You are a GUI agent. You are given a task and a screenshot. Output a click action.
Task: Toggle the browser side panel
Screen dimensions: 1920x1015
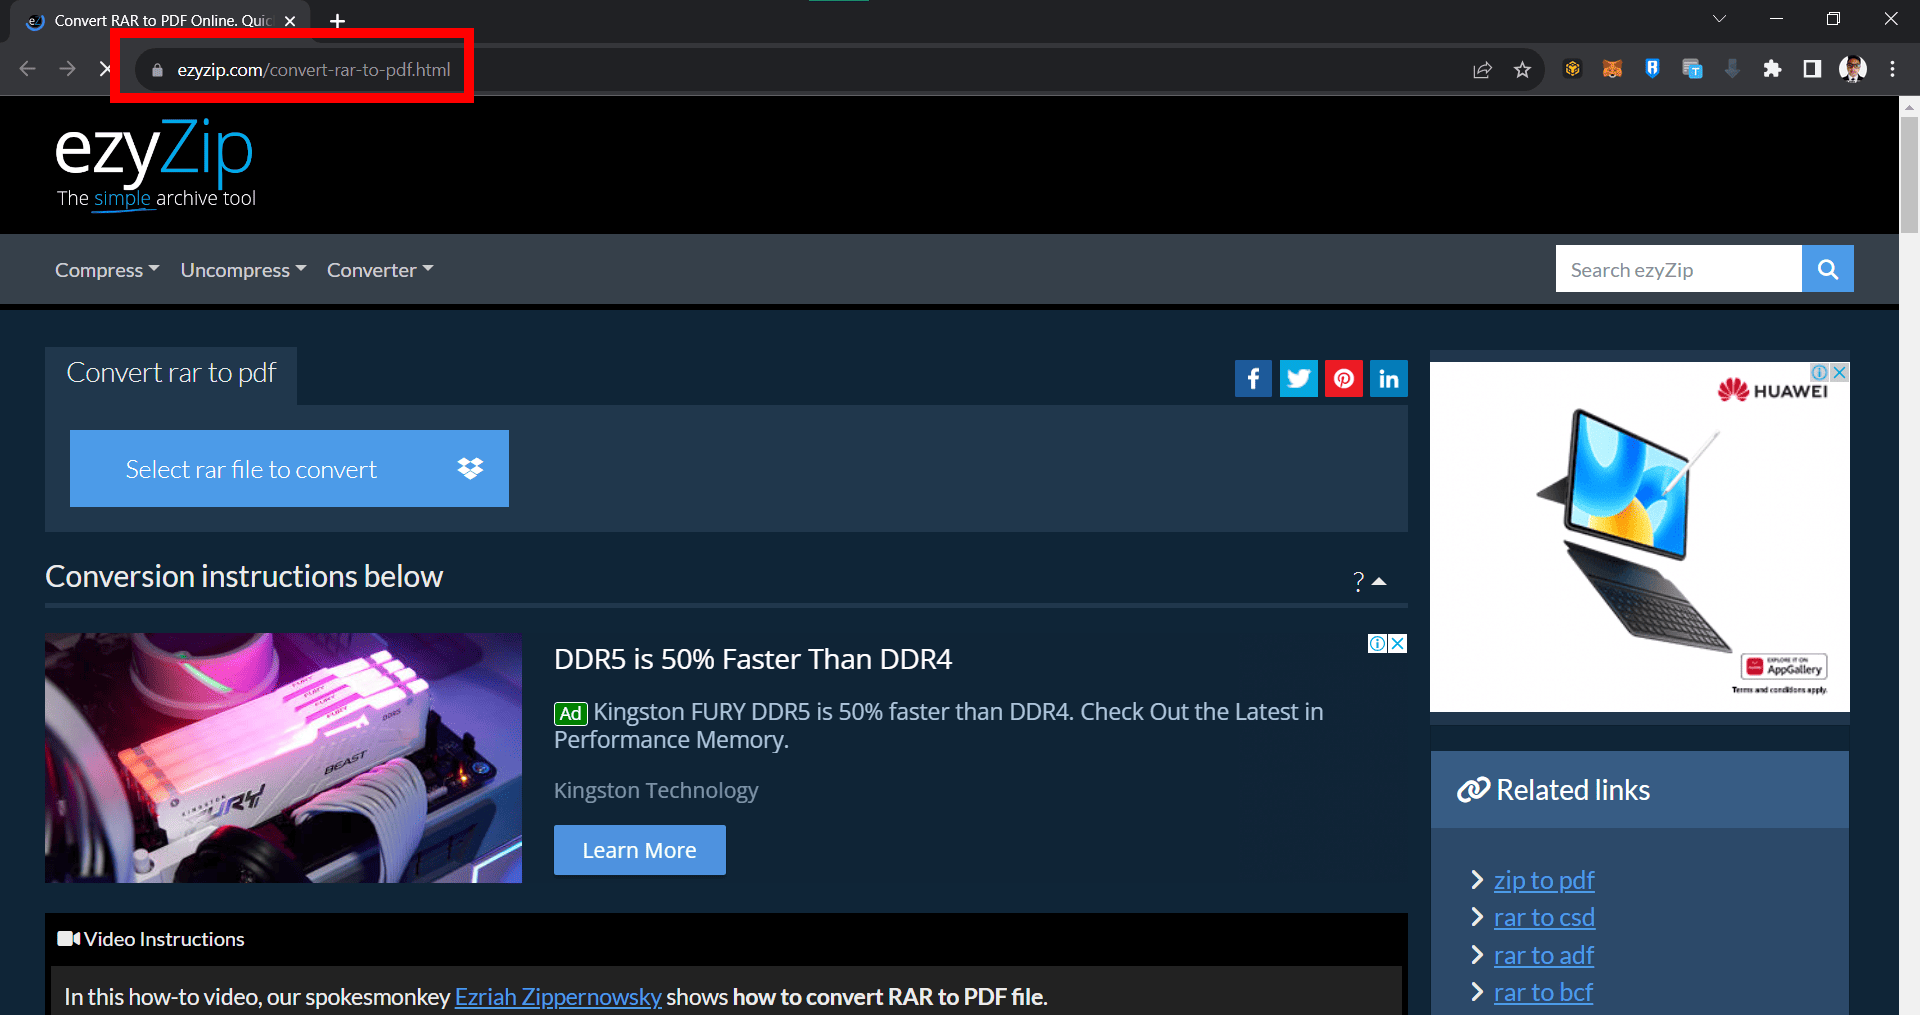tap(1812, 69)
